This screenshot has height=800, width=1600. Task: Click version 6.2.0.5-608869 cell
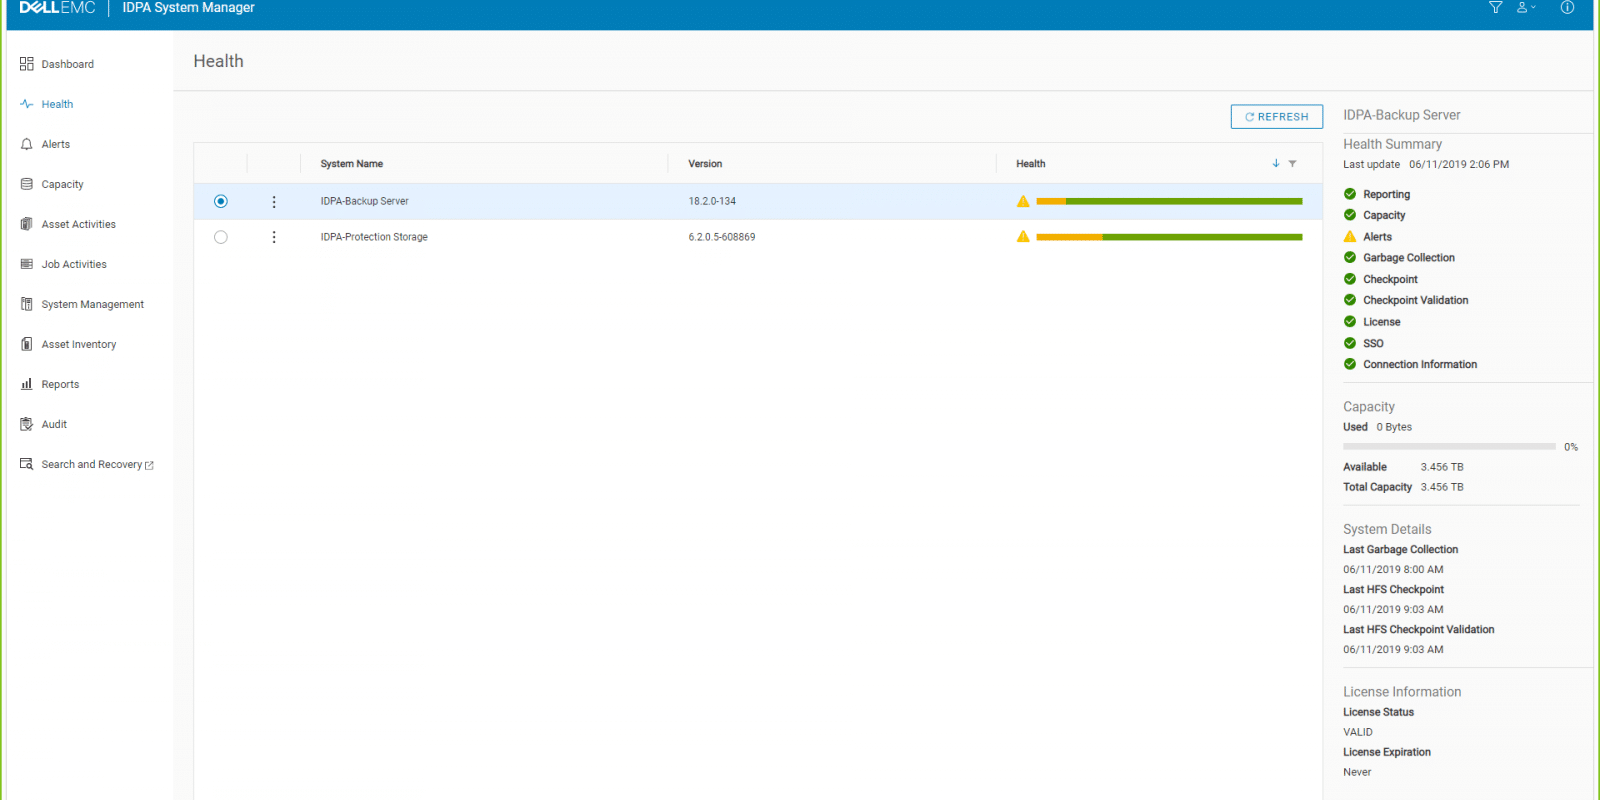721,237
